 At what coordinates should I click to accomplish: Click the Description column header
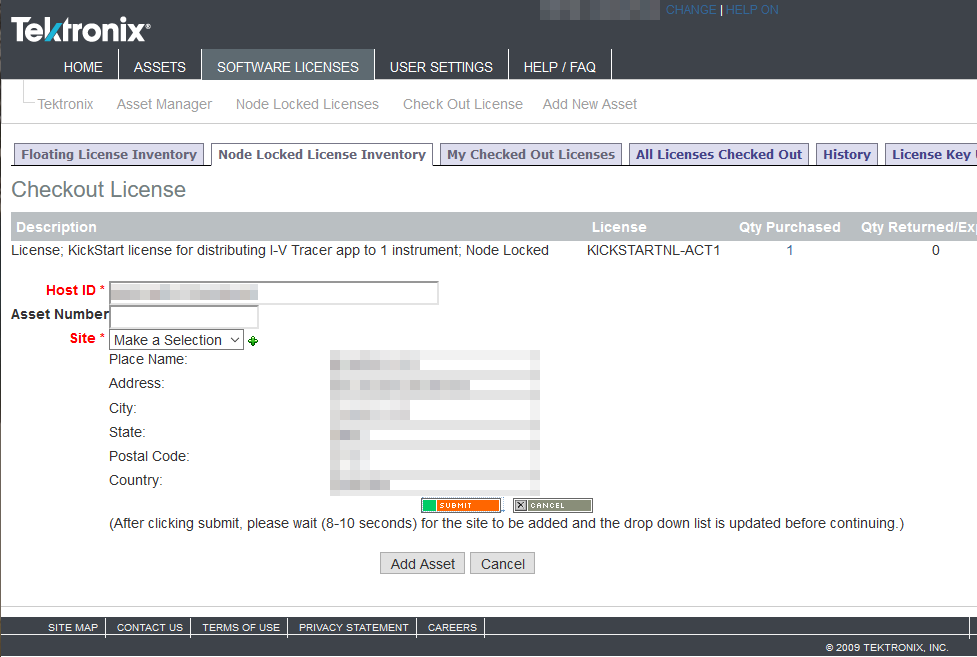(56, 227)
